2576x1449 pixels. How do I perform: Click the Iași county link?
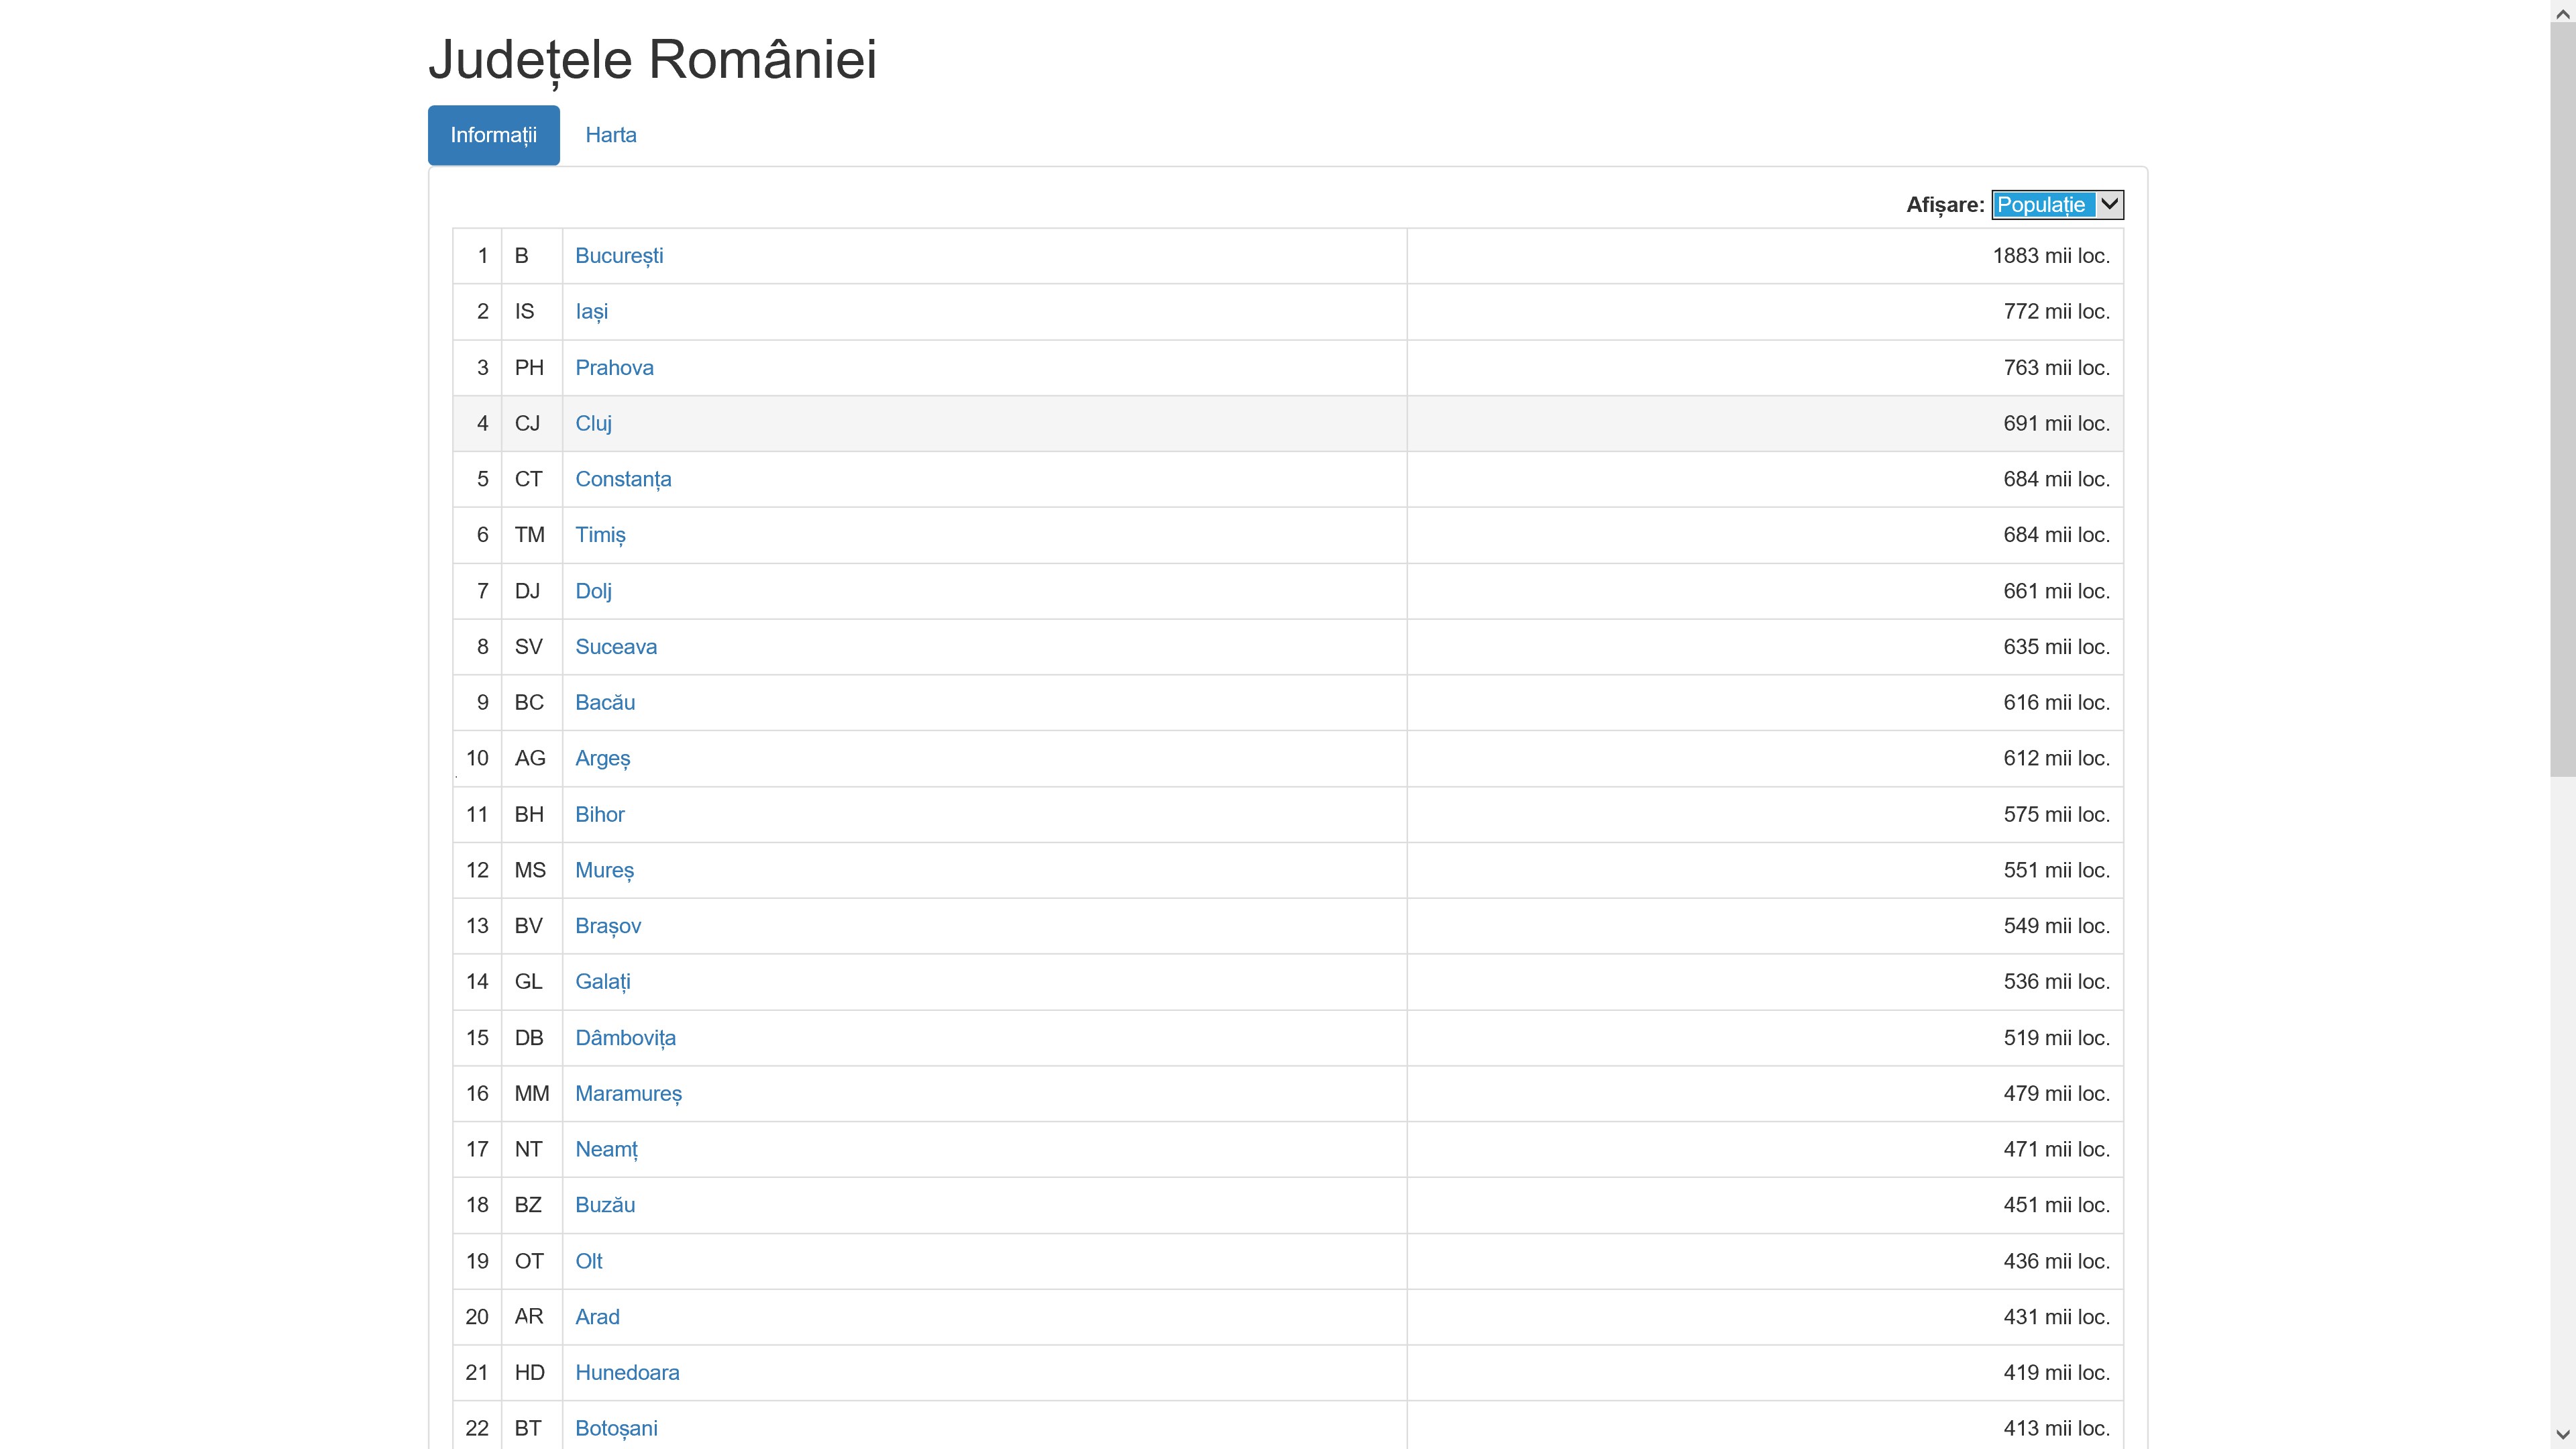pos(591,312)
